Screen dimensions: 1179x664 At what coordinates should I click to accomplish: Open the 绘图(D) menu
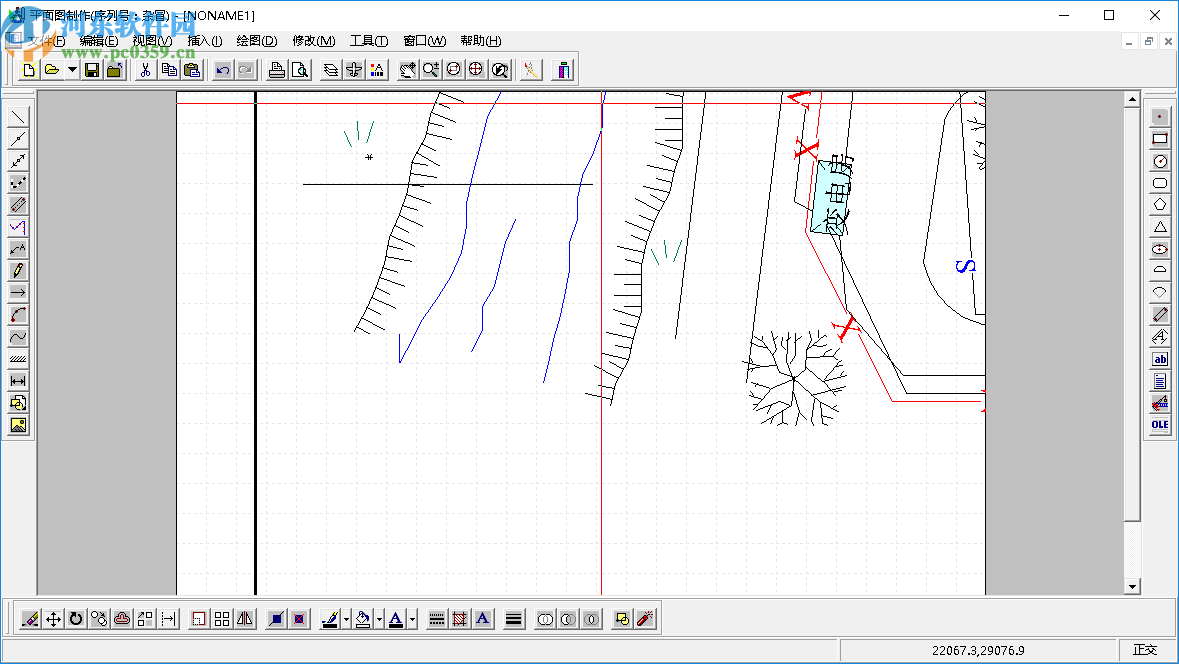tap(257, 41)
